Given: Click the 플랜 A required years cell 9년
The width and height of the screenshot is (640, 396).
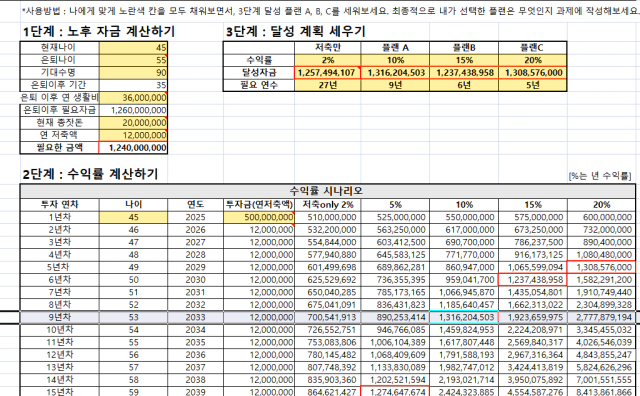Looking at the screenshot, I should (x=395, y=85).
